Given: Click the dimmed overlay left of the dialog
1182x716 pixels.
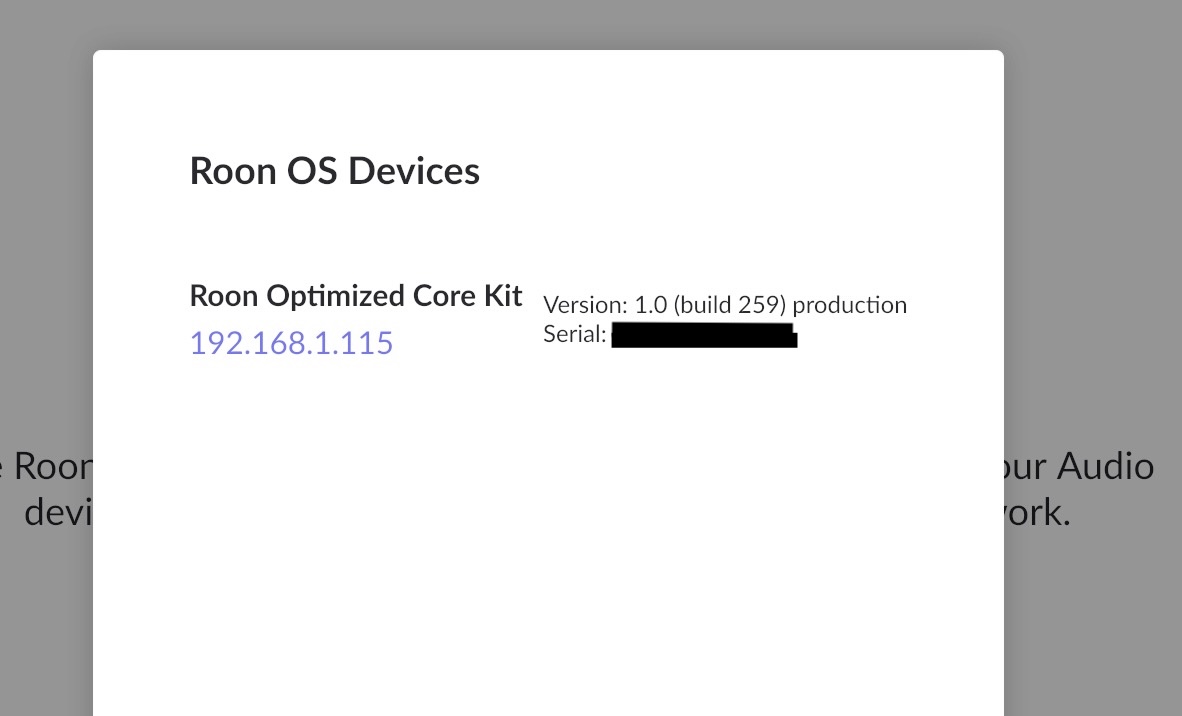Looking at the screenshot, I should [45, 300].
